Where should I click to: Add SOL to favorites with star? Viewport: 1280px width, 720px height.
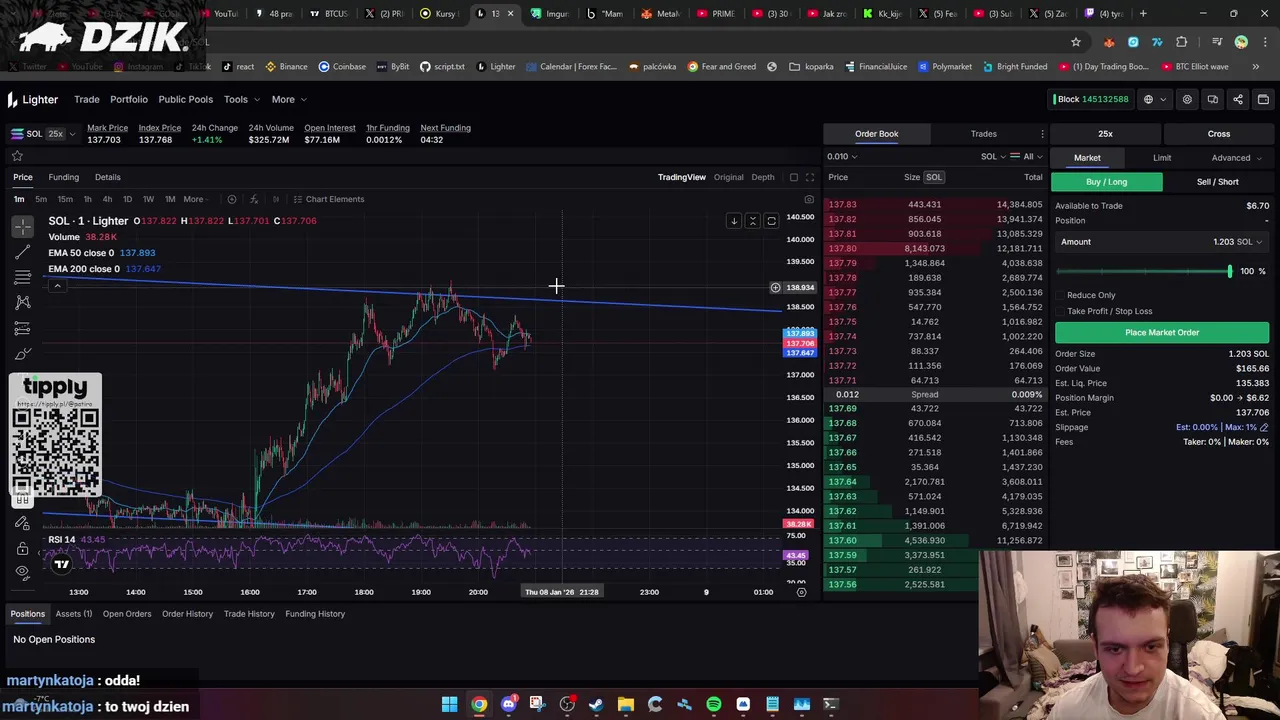point(17,156)
